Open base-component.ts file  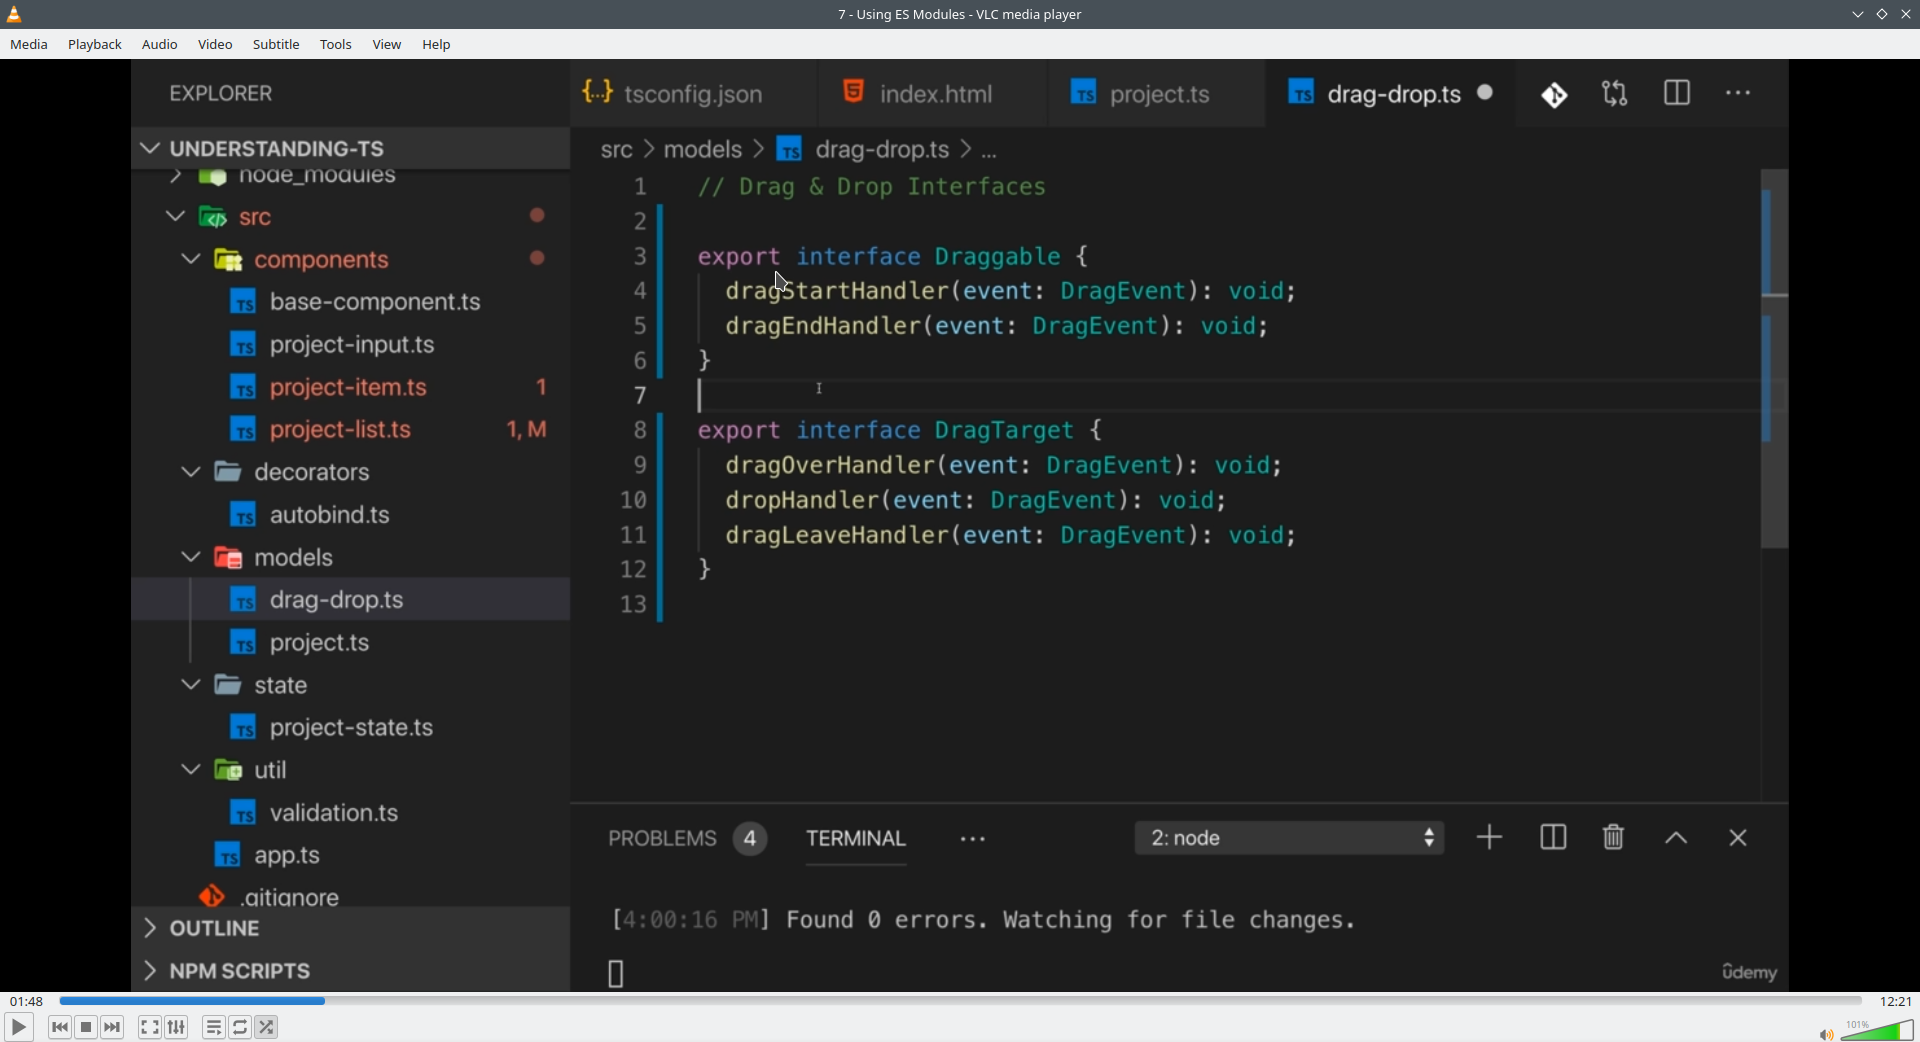350,302
